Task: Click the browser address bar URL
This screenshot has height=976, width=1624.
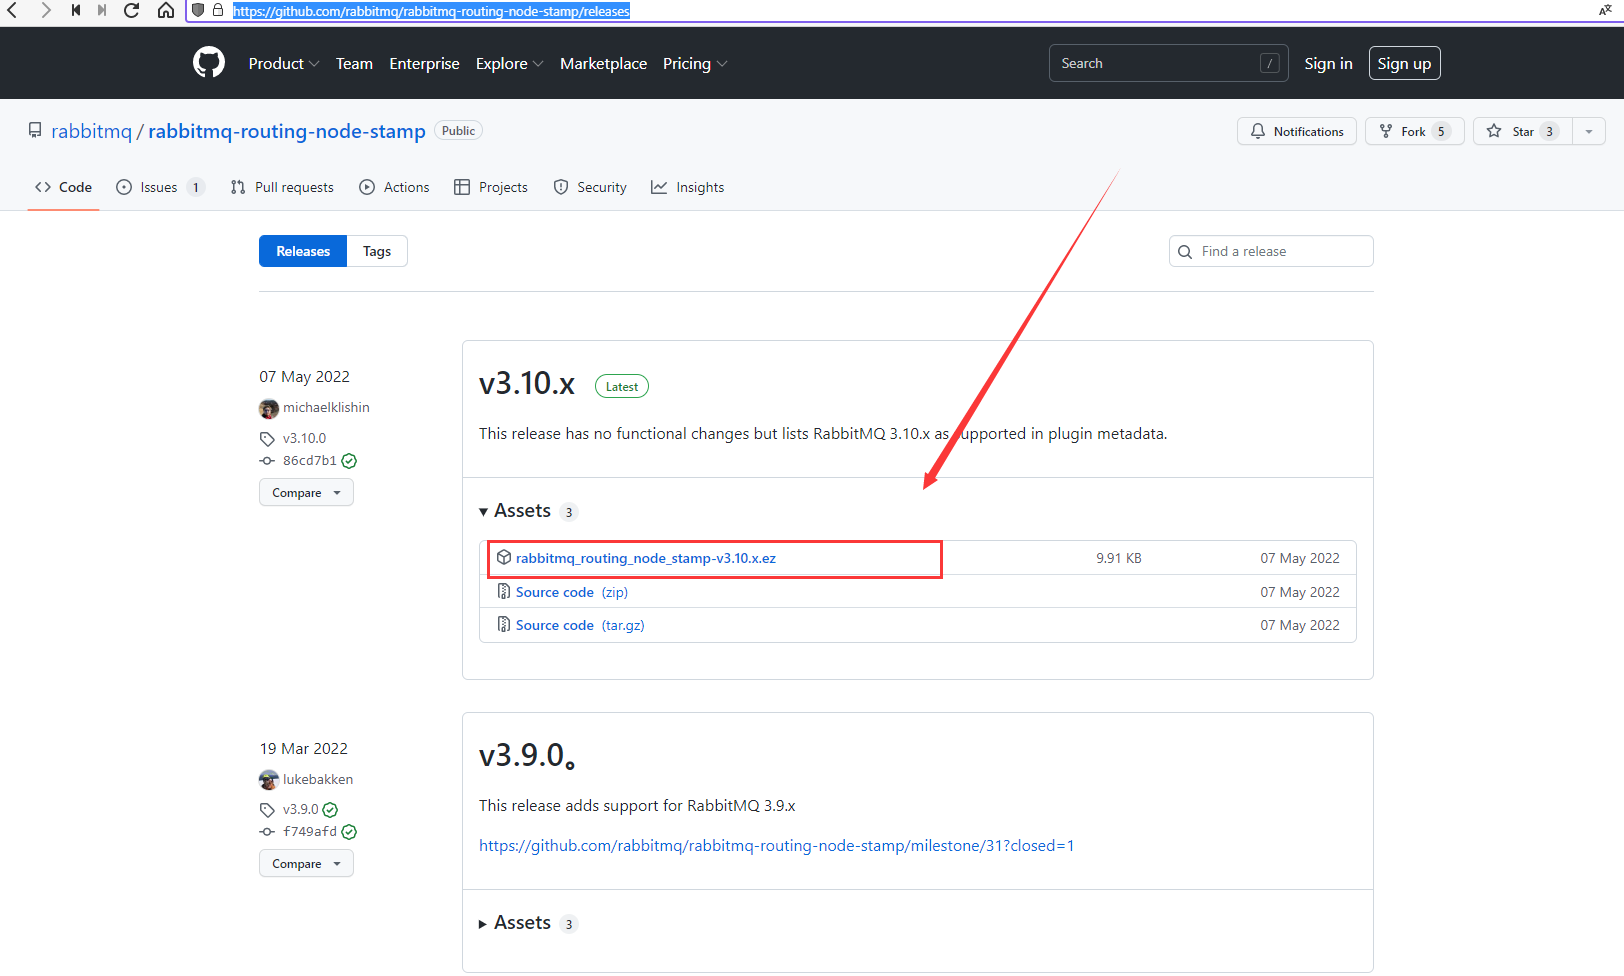Action: pos(431,11)
